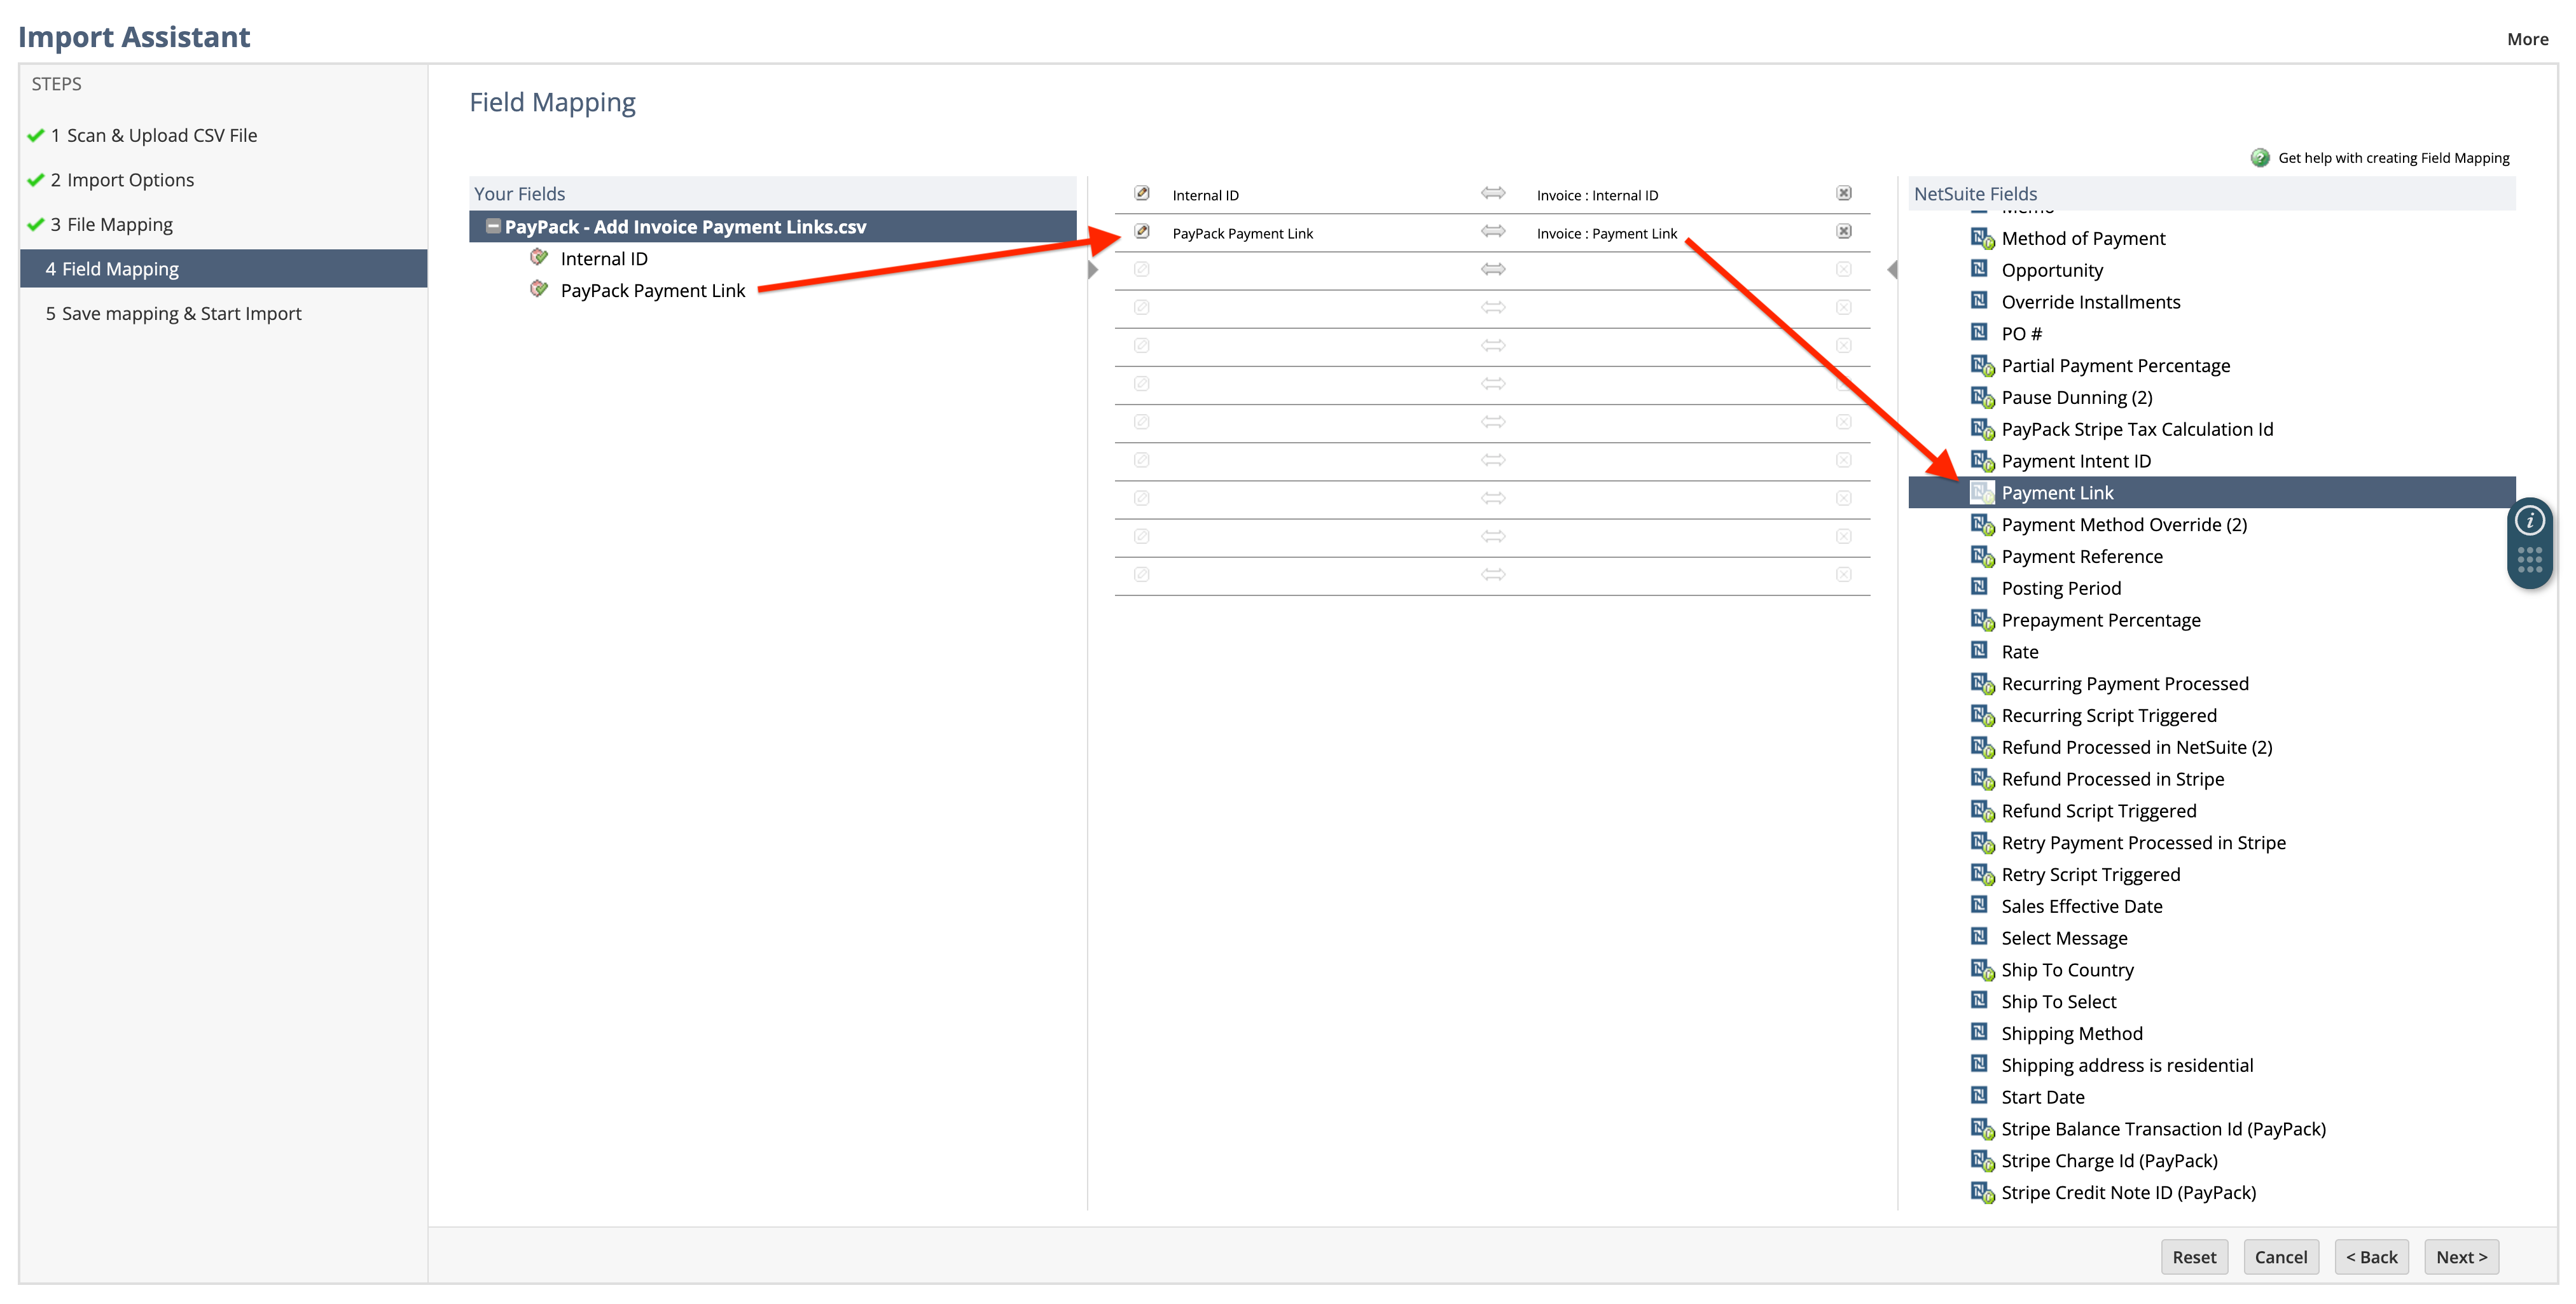Viewport: 2576px width, 1304px height.
Task: Remove the Invoice : Internal ID mapping via its X icon
Action: [1843, 194]
